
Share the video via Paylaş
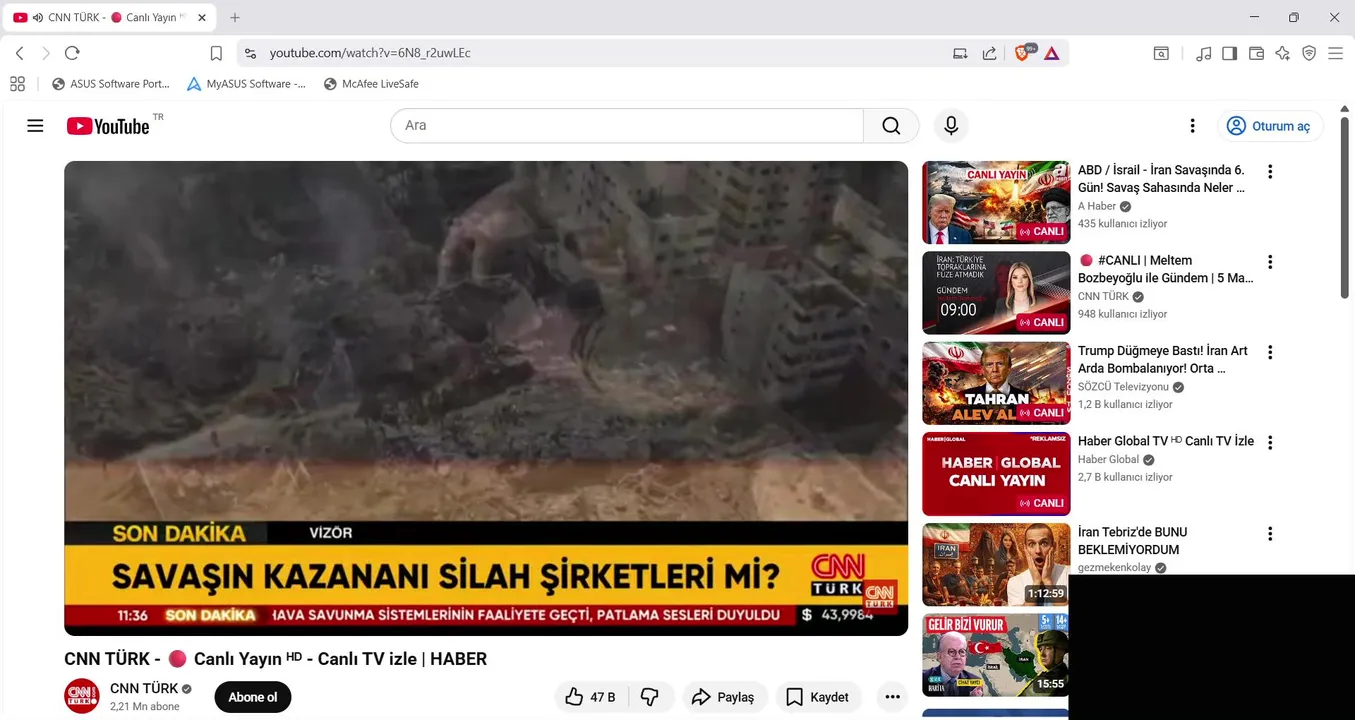pyautogui.click(x=724, y=697)
